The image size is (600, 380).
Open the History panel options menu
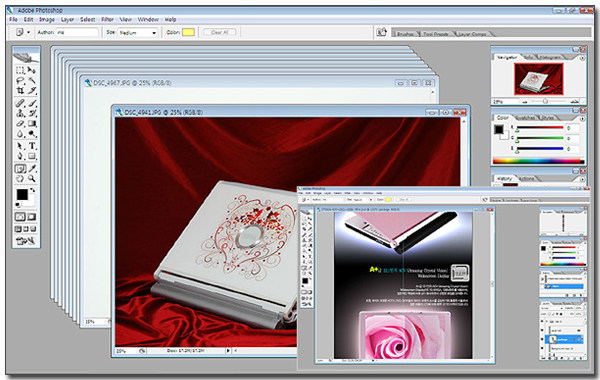582,179
